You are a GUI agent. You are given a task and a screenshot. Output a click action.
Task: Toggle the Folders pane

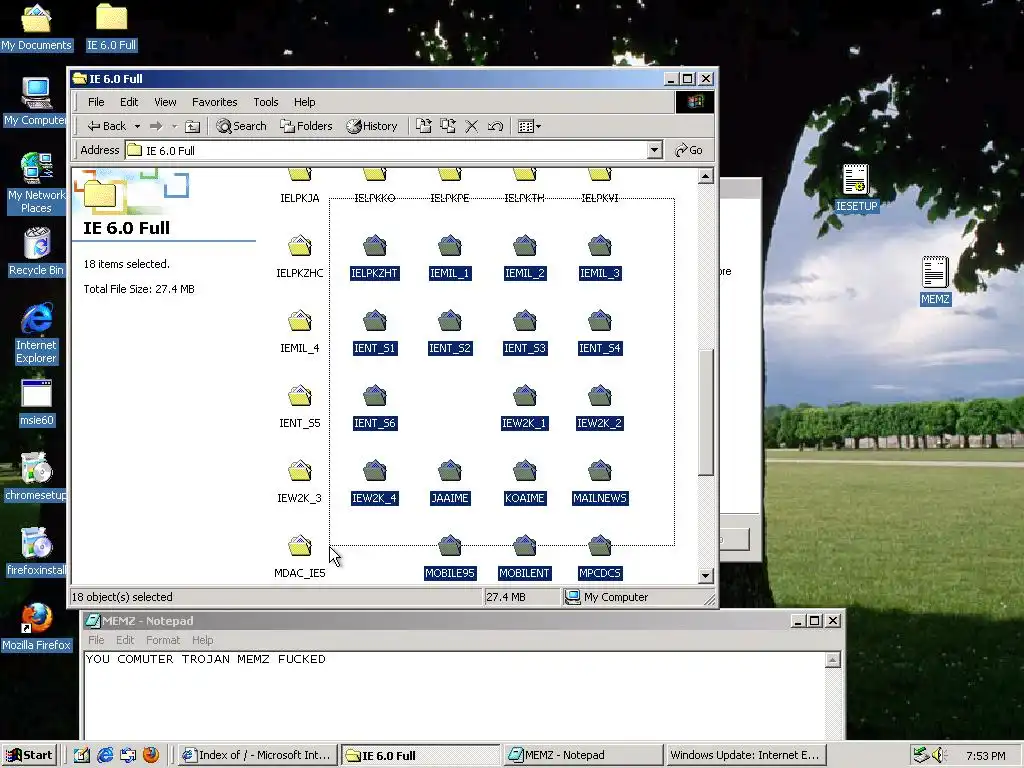[306, 126]
